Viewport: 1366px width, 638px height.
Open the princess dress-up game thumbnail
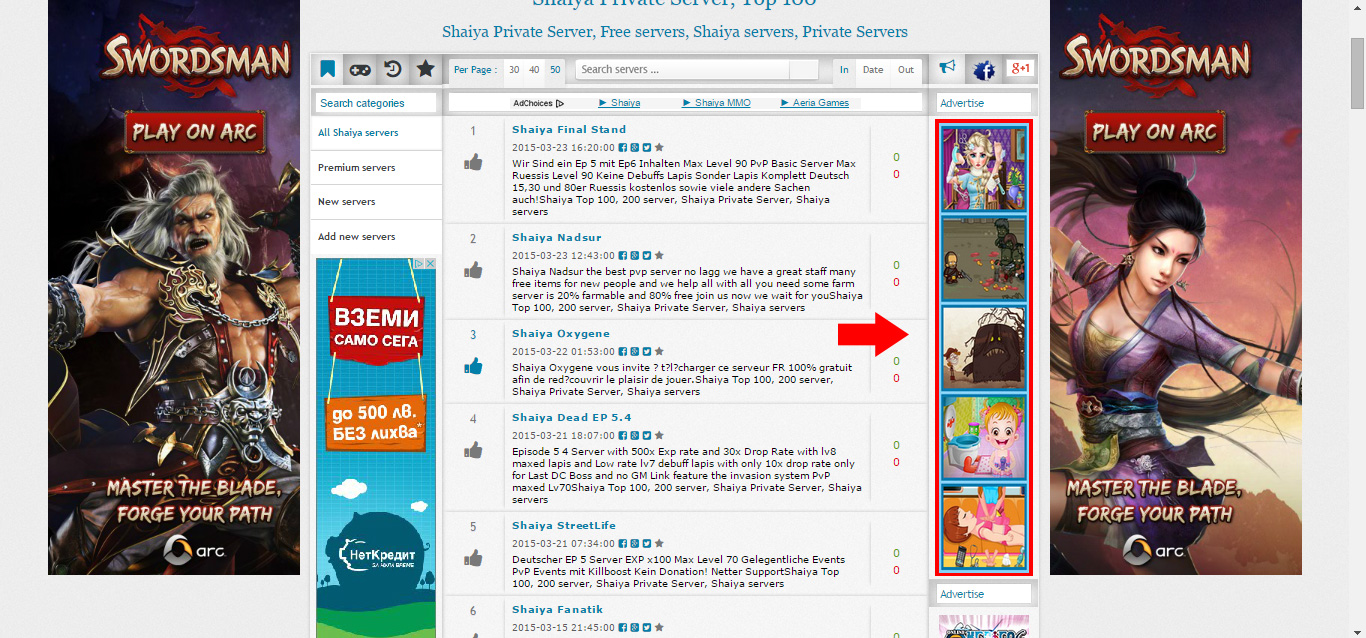pyautogui.click(x=984, y=169)
